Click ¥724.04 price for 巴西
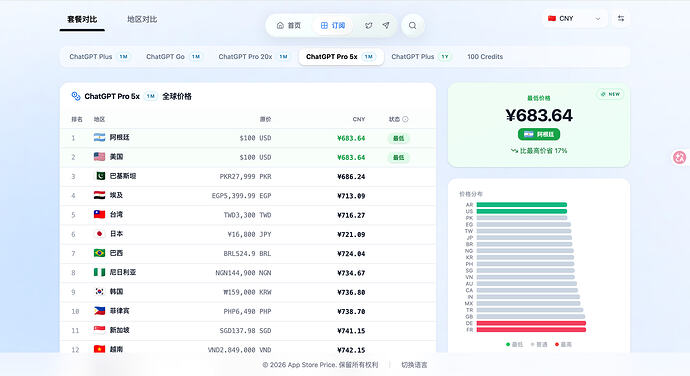Screen dimensions: 690x376 351,254
